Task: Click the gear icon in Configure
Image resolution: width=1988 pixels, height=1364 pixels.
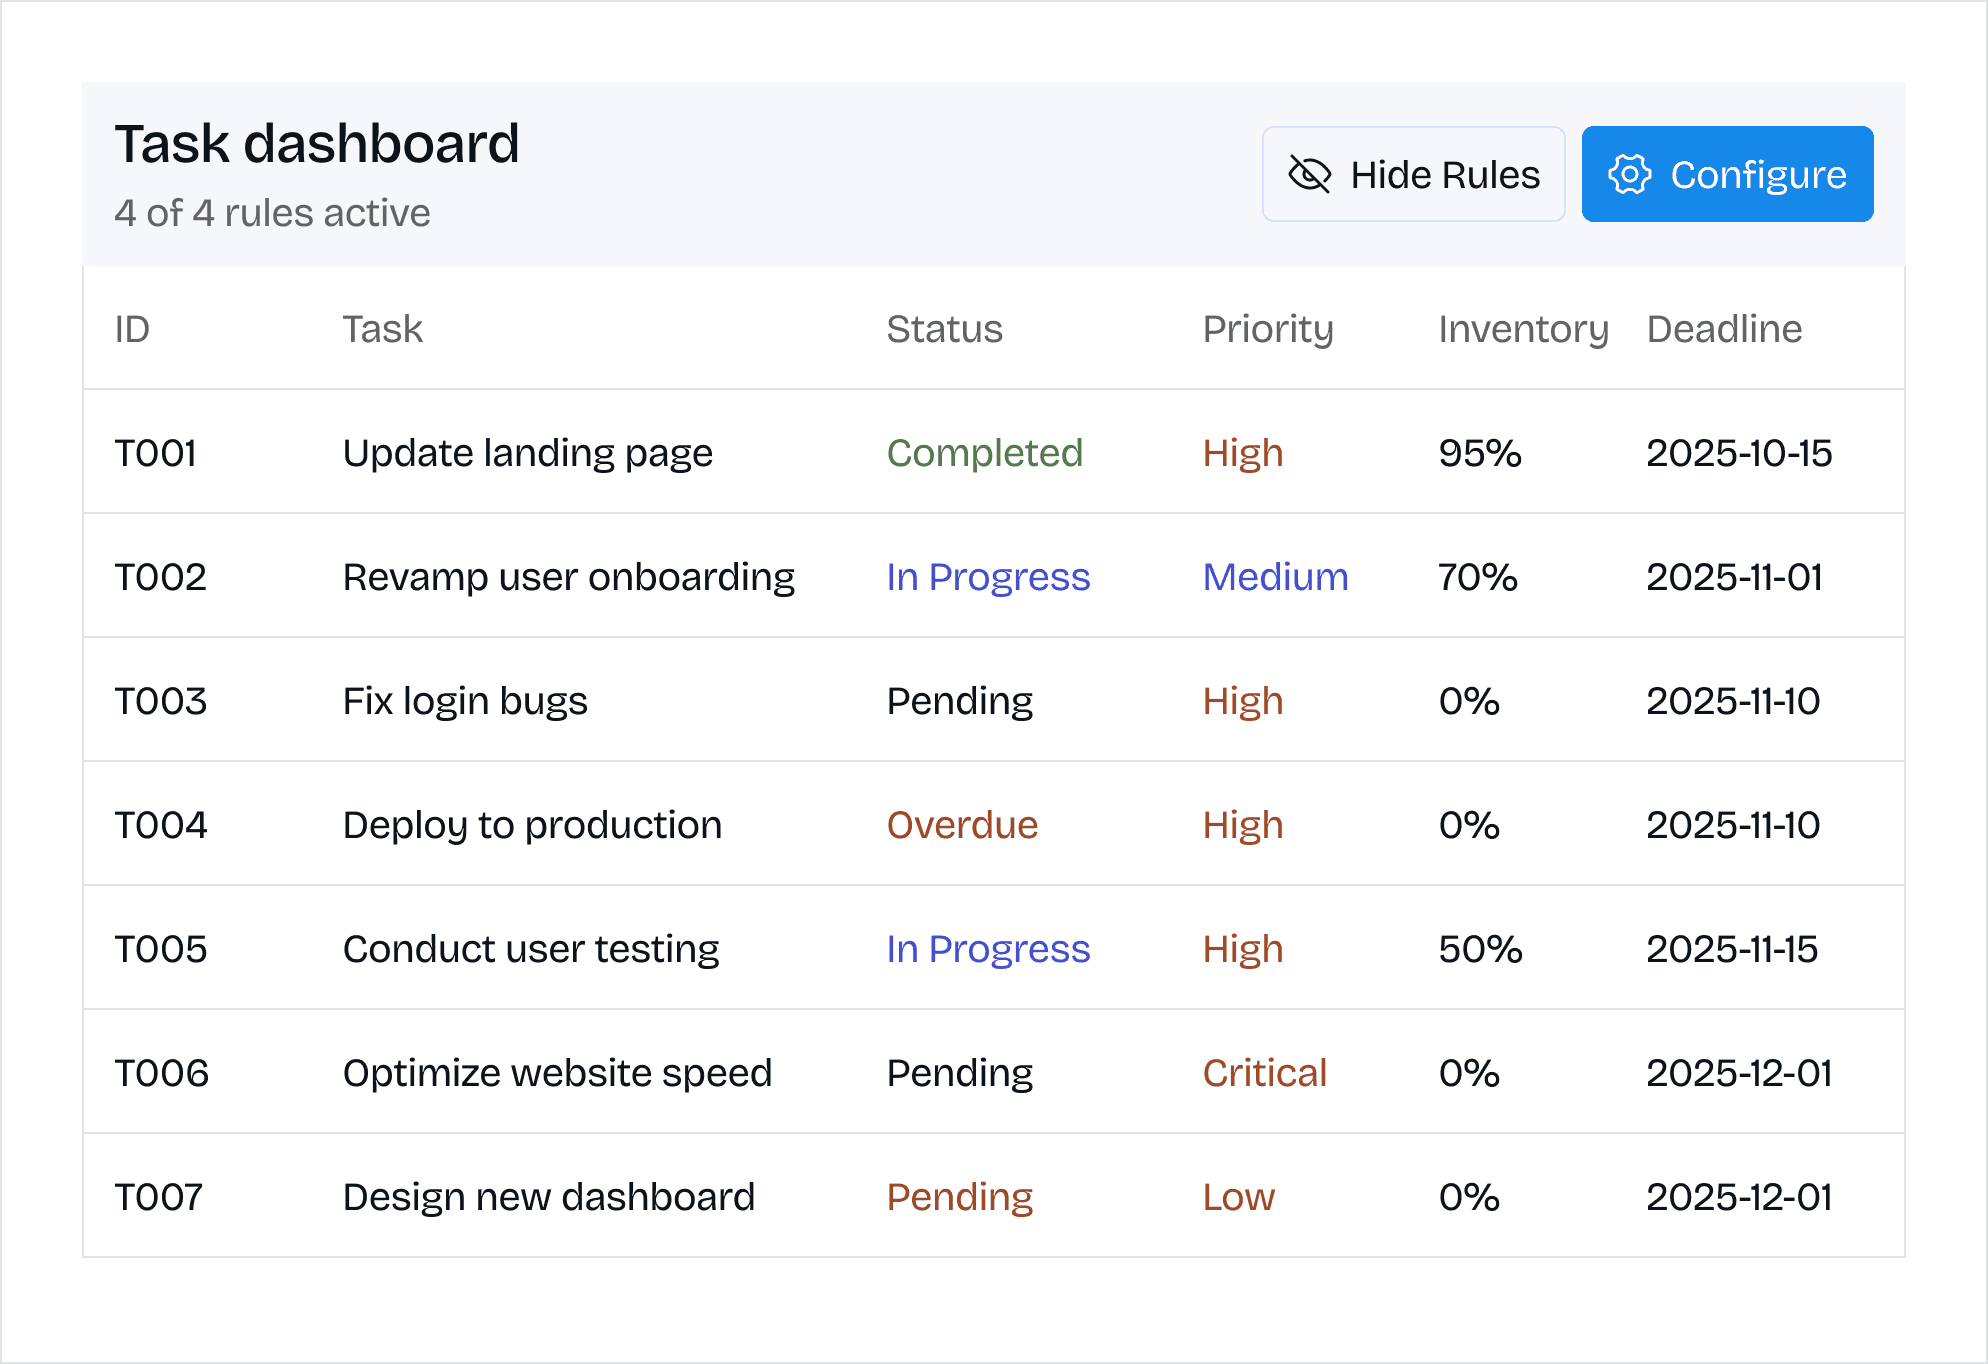Action: tap(1629, 174)
